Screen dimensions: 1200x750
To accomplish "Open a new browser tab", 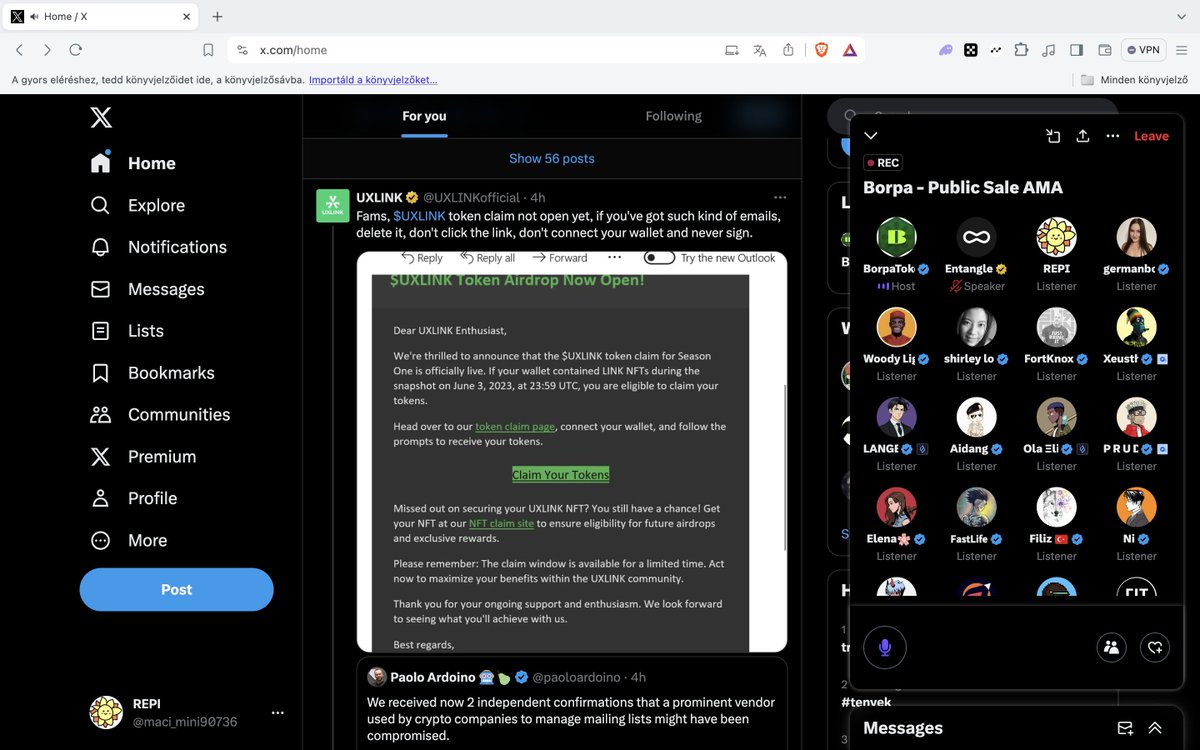I will 217,17.
